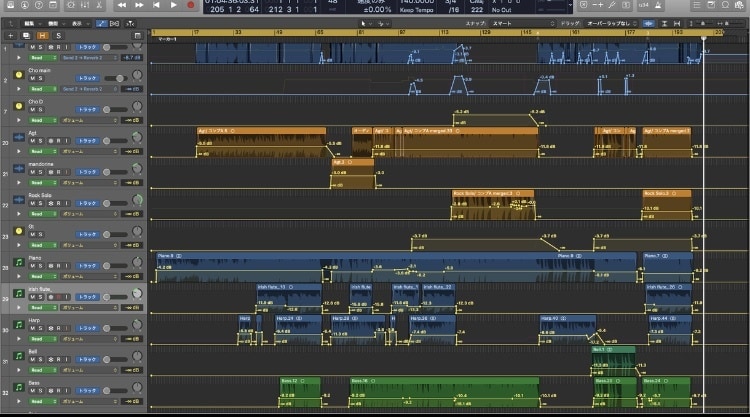Screen dimensions: 750x417
Task: Click the トラック button on Rock Solo track
Action: 88,203
